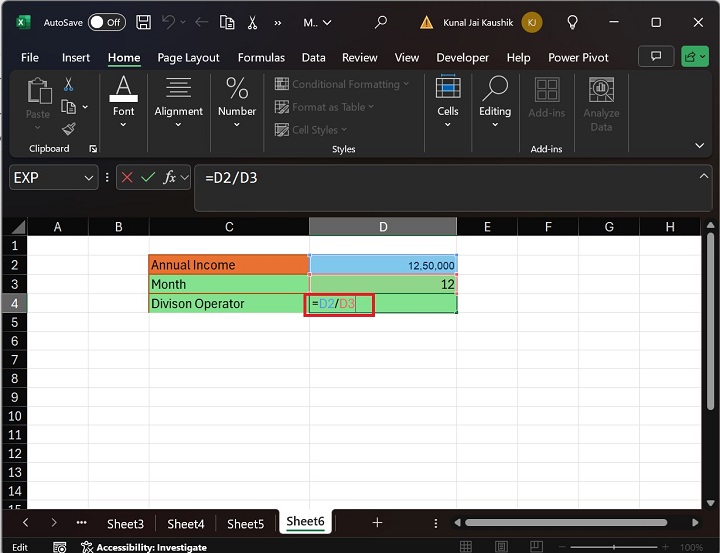Expand the Name Box dropdown
This screenshot has height=553, width=720.
click(88, 177)
